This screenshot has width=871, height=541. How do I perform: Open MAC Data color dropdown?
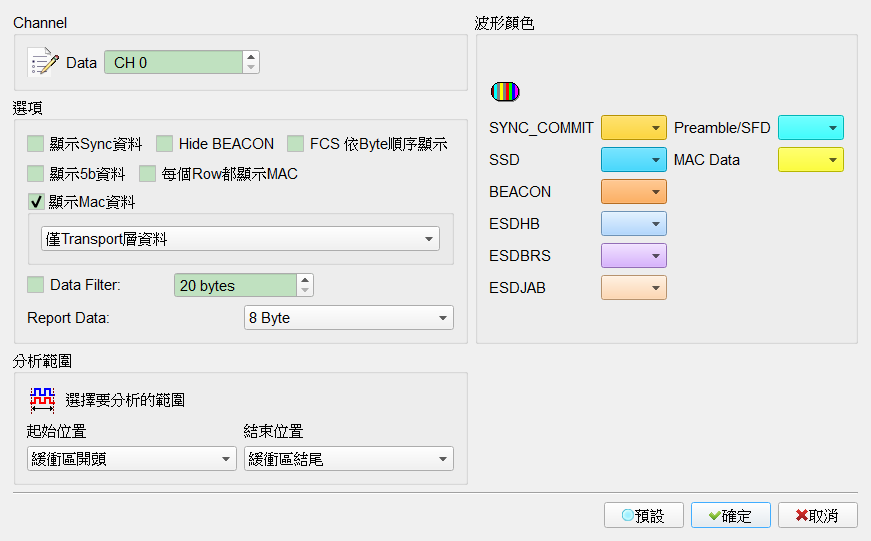click(811, 159)
